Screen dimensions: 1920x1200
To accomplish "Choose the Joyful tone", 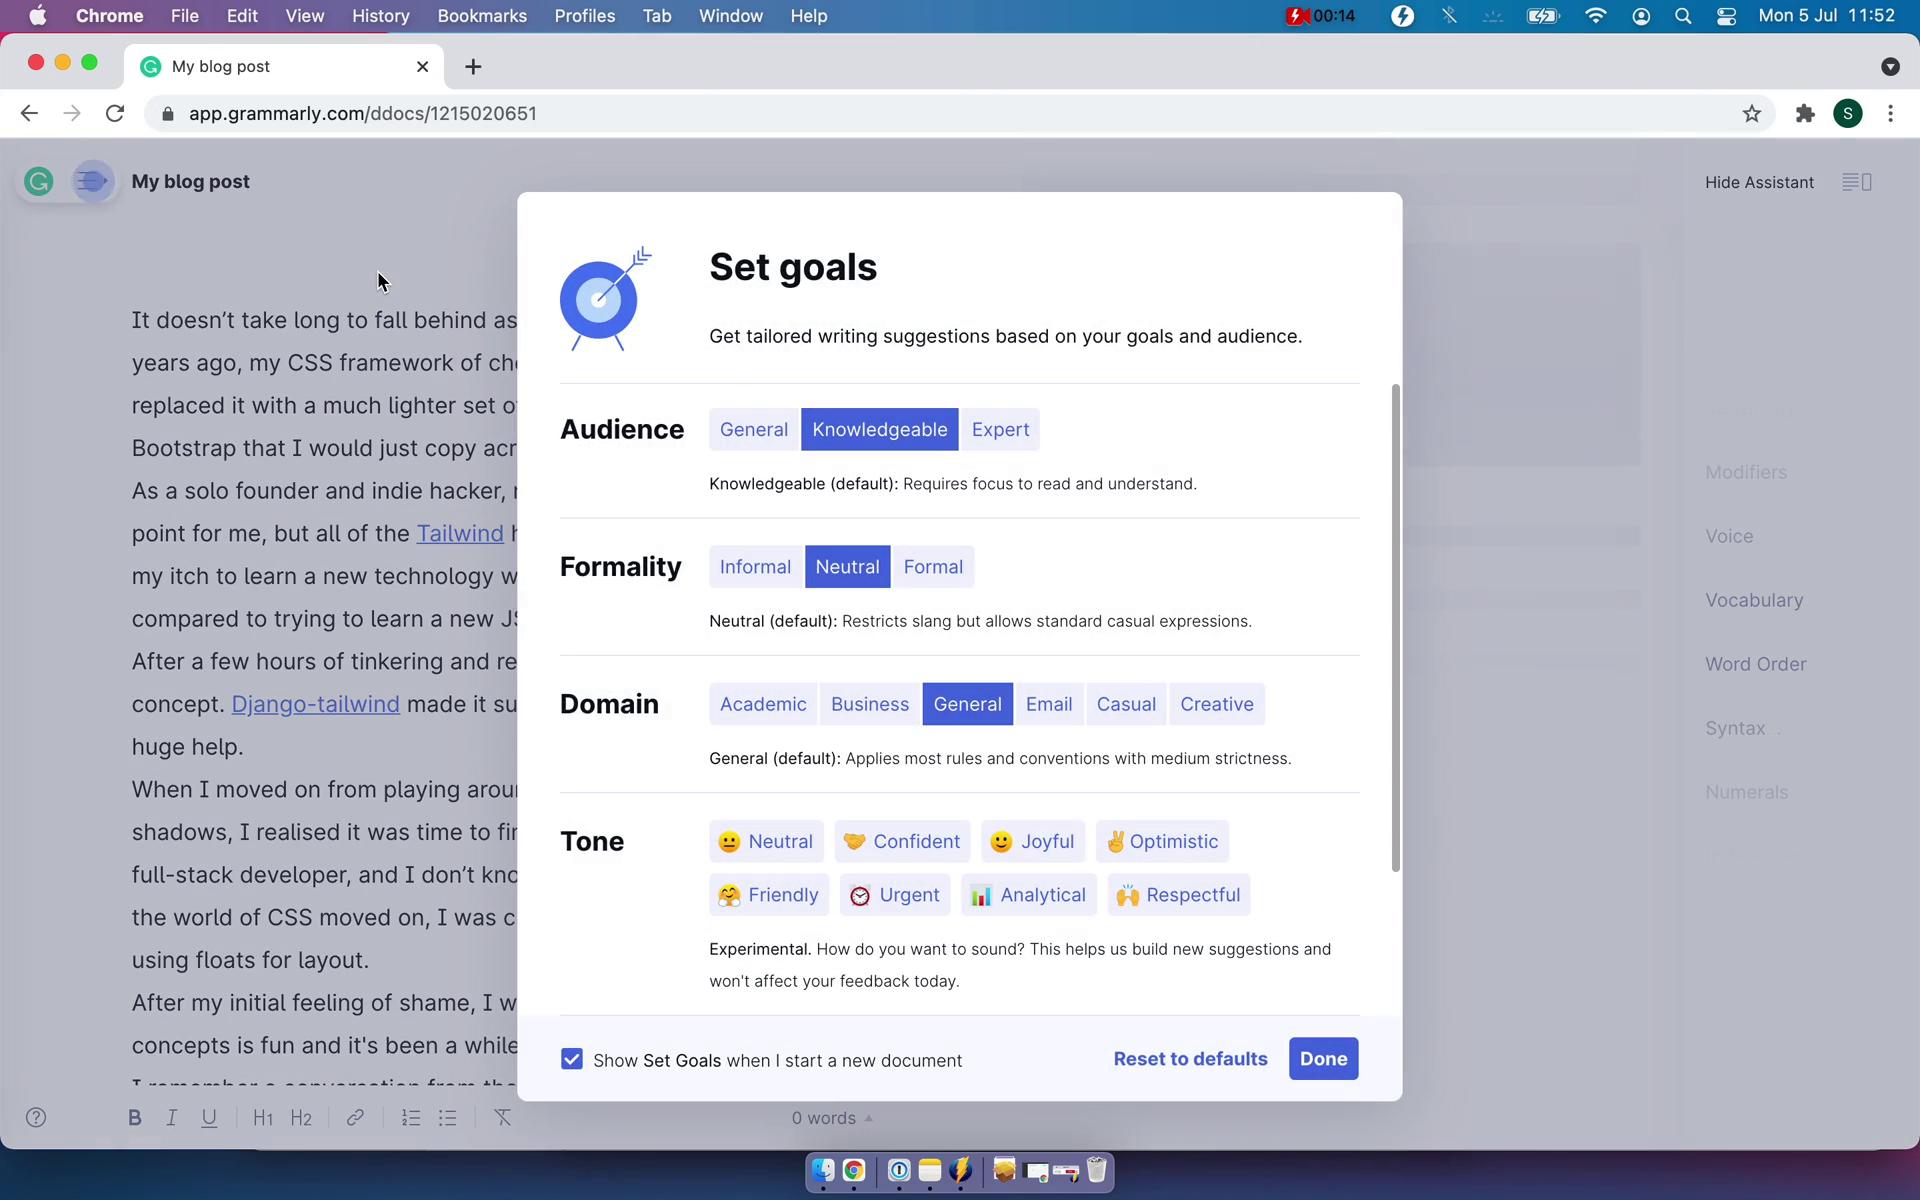I will tap(1032, 842).
